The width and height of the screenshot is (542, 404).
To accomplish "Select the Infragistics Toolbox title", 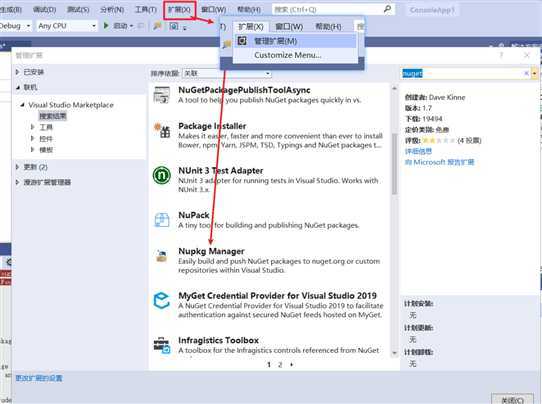I will click(x=218, y=340).
